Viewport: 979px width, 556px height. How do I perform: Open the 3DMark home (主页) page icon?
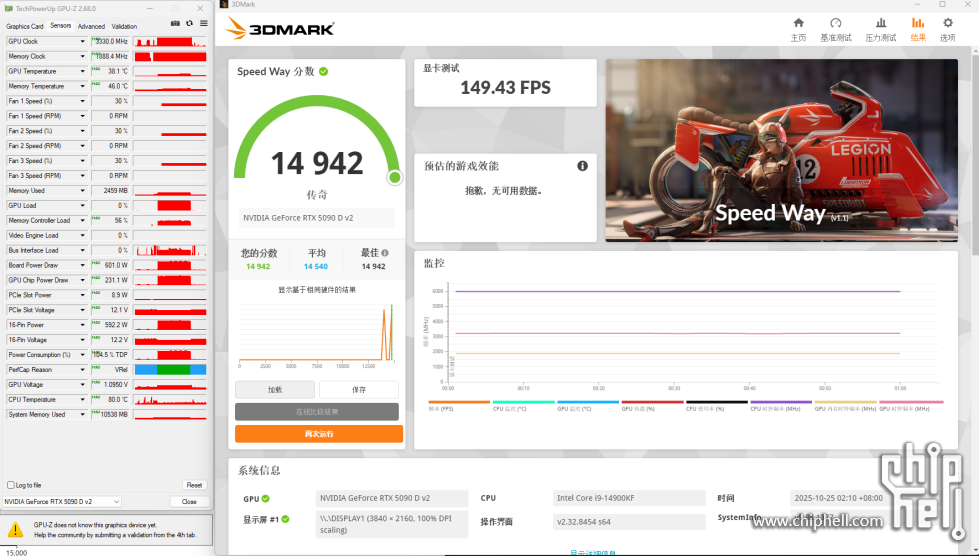point(798,23)
